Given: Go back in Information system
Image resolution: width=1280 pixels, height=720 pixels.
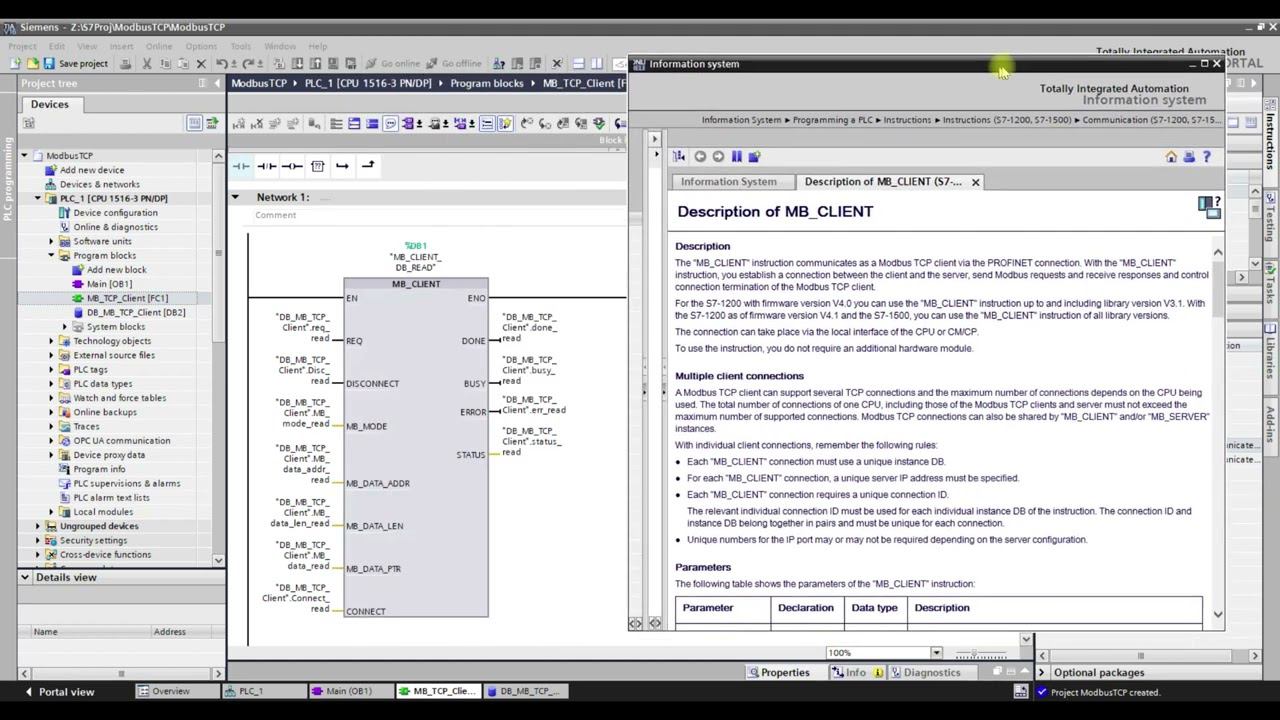Looking at the screenshot, I should click(x=700, y=157).
